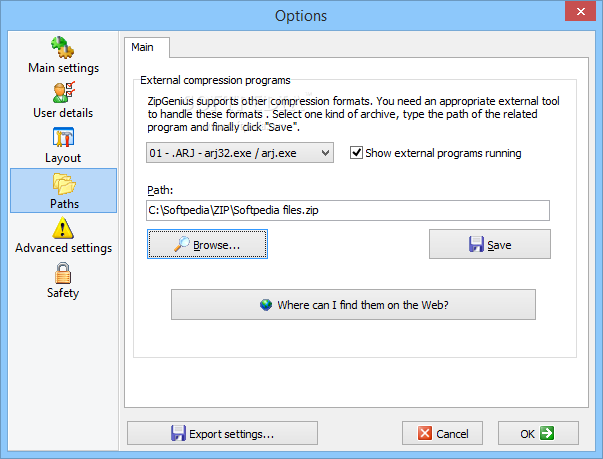Click Where can I find them on the Web?
603x459 pixels.
pyautogui.click(x=353, y=304)
